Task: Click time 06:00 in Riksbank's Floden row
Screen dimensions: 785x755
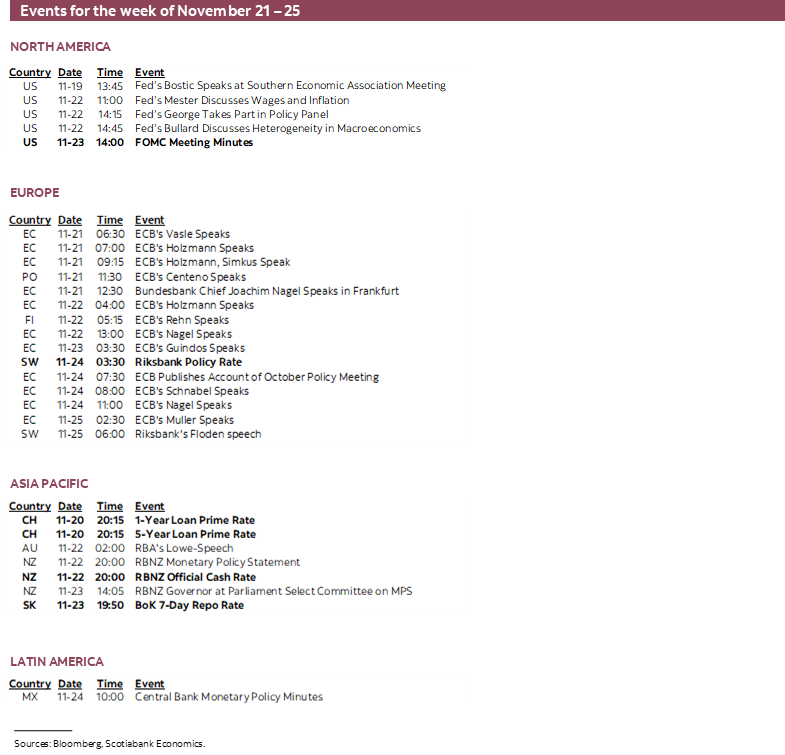Action: coord(110,434)
